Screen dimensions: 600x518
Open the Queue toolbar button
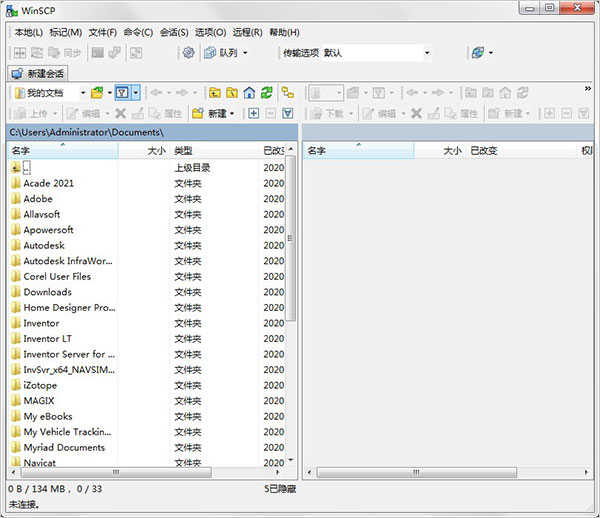click(221, 52)
